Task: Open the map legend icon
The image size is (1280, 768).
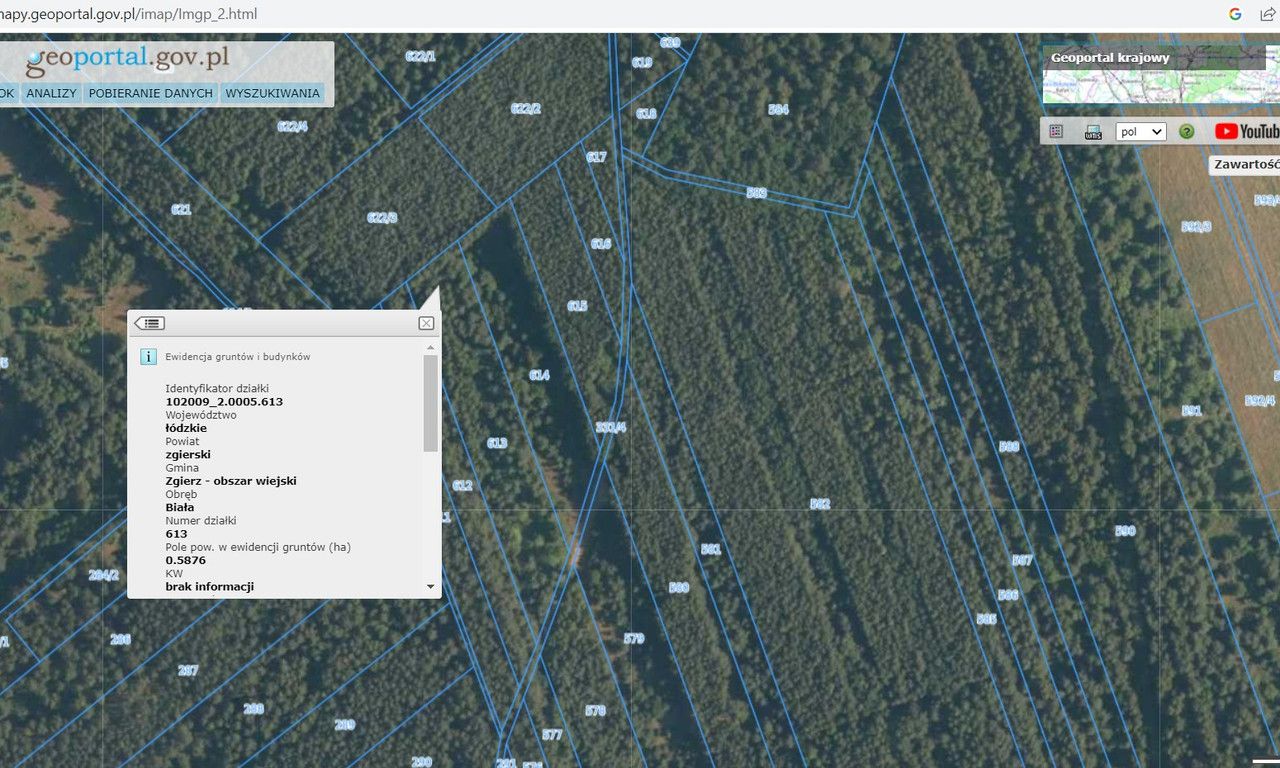Action: coord(1056,131)
